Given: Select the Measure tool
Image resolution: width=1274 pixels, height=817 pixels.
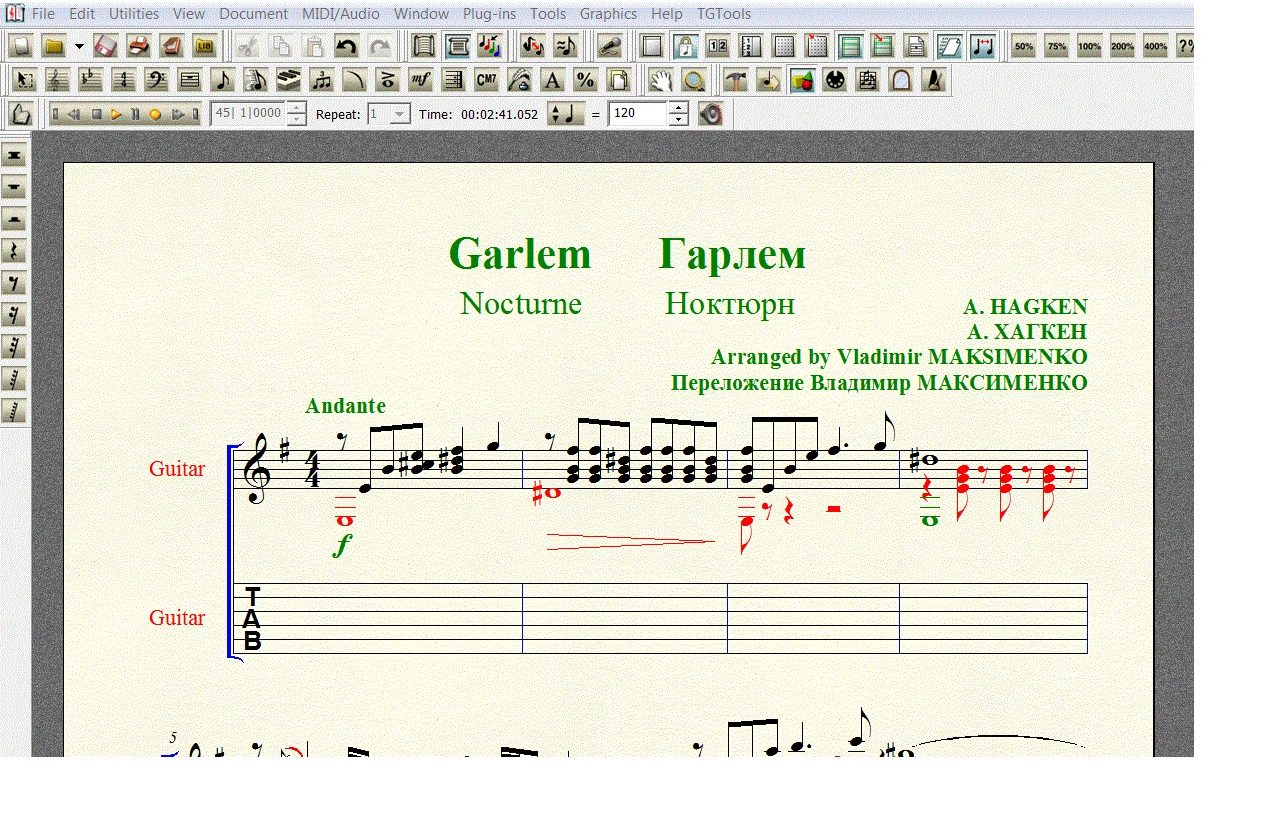Looking at the screenshot, I should coord(189,81).
